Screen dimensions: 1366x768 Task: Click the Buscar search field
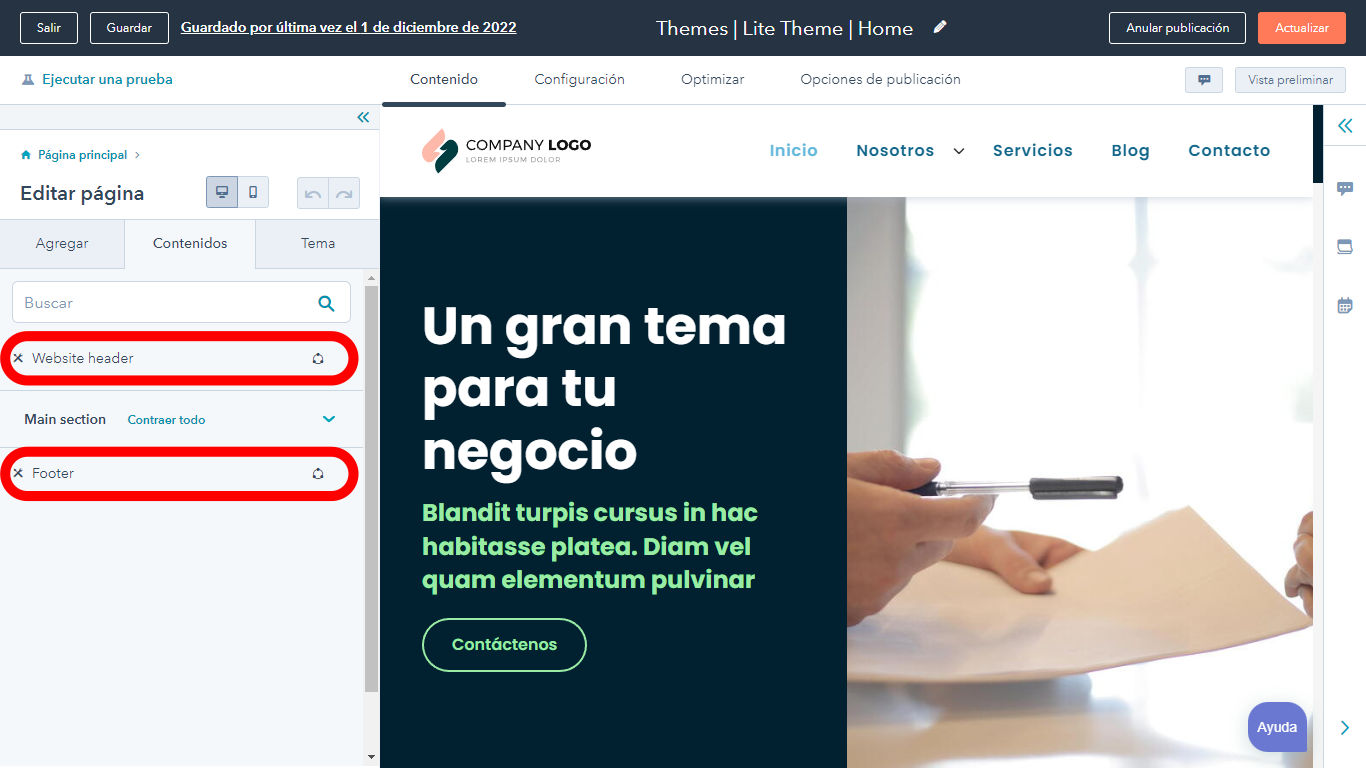point(181,303)
